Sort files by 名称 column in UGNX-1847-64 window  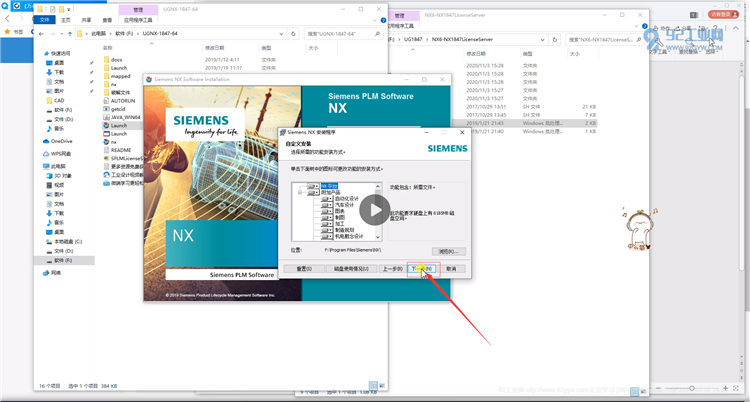[x=108, y=48]
